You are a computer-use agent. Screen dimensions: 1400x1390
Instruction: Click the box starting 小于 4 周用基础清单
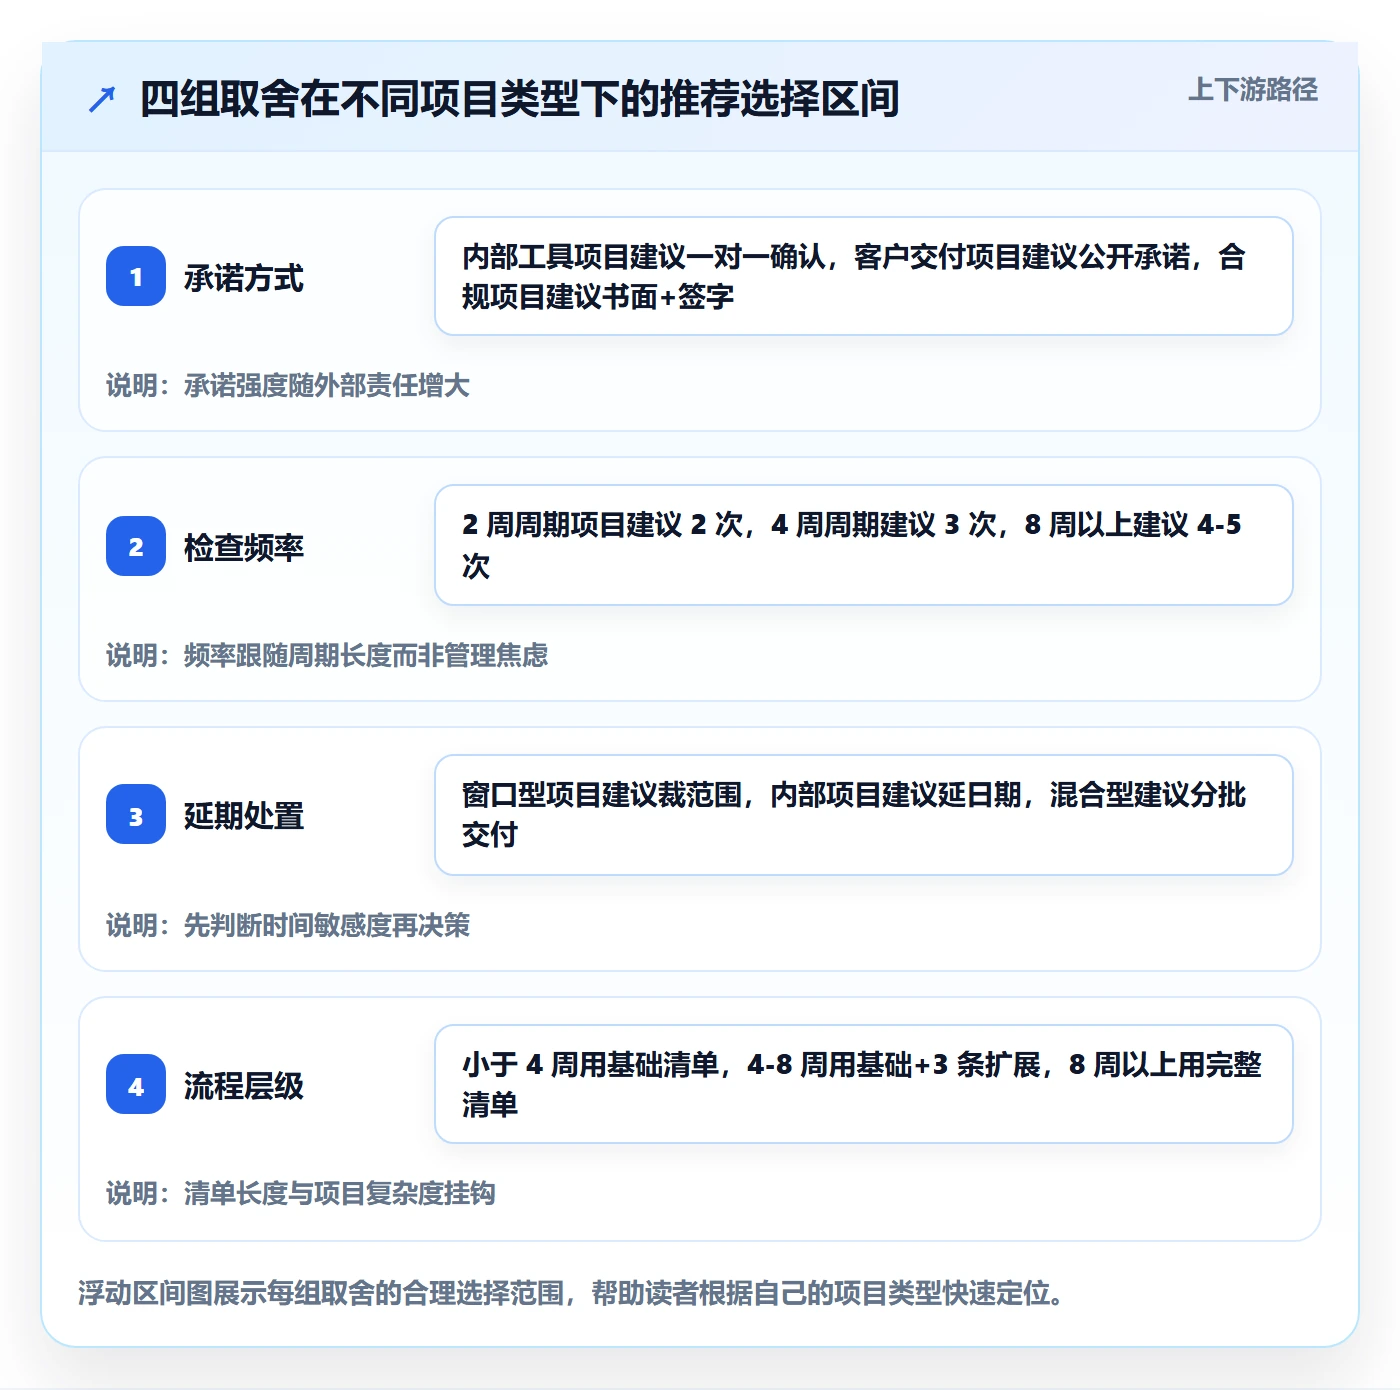pos(864,1084)
